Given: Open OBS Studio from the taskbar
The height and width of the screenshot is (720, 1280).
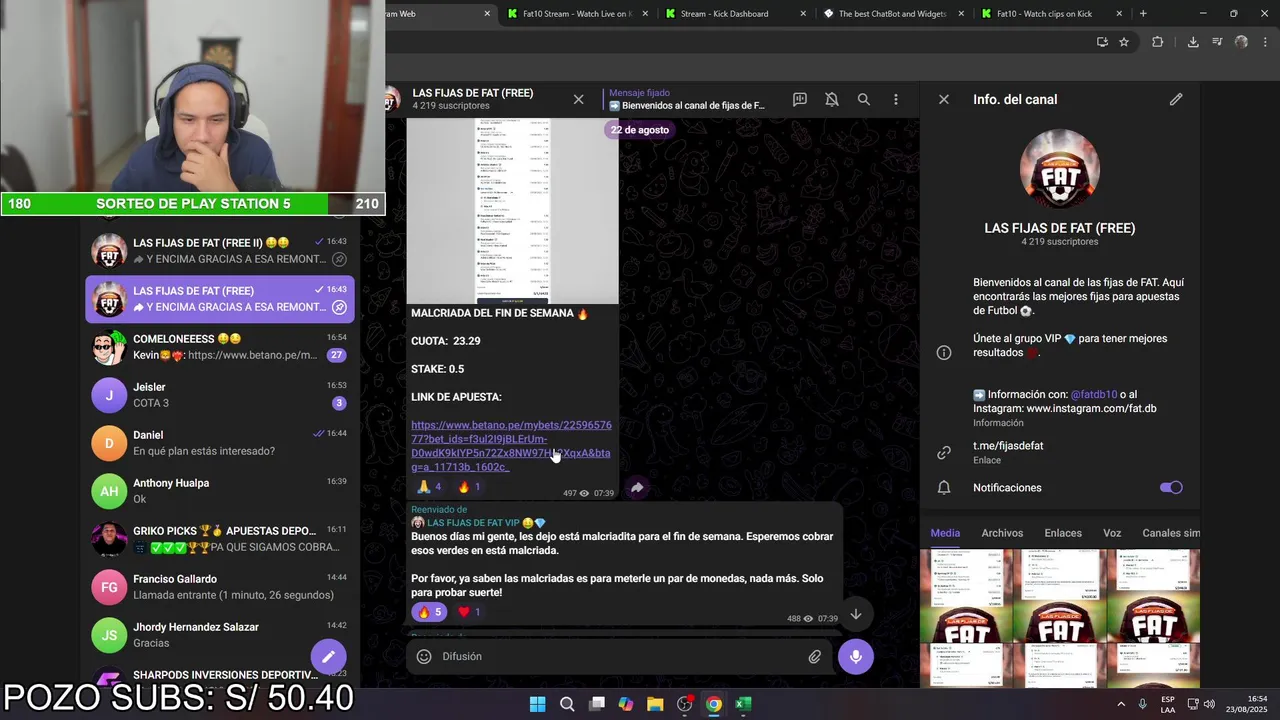Looking at the screenshot, I should [684, 704].
